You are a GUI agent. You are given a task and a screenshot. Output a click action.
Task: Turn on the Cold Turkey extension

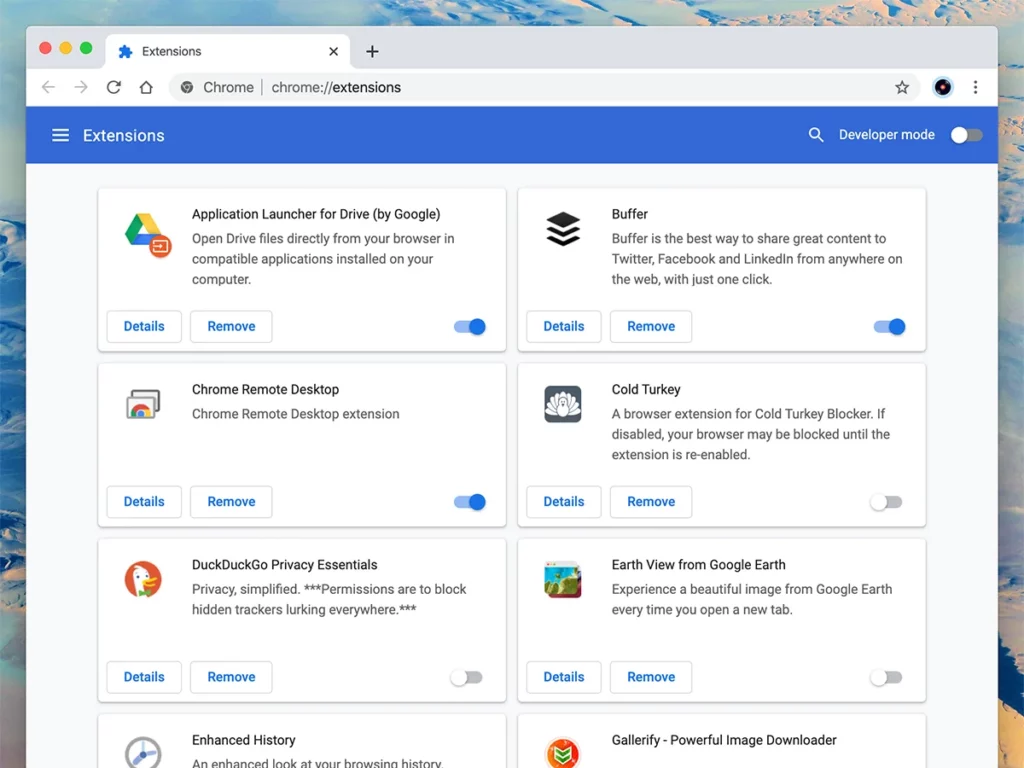(886, 502)
